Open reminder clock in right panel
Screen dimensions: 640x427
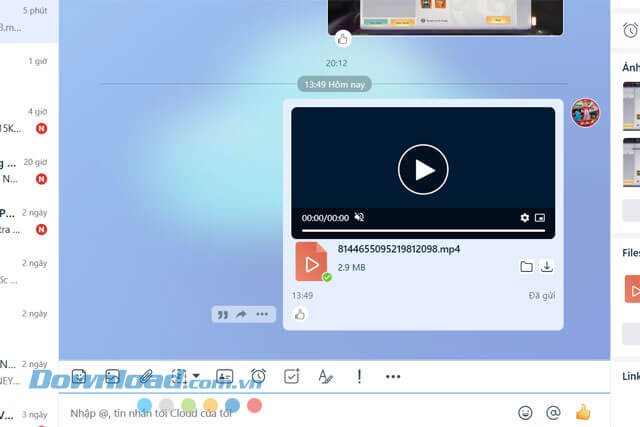pos(630,30)
